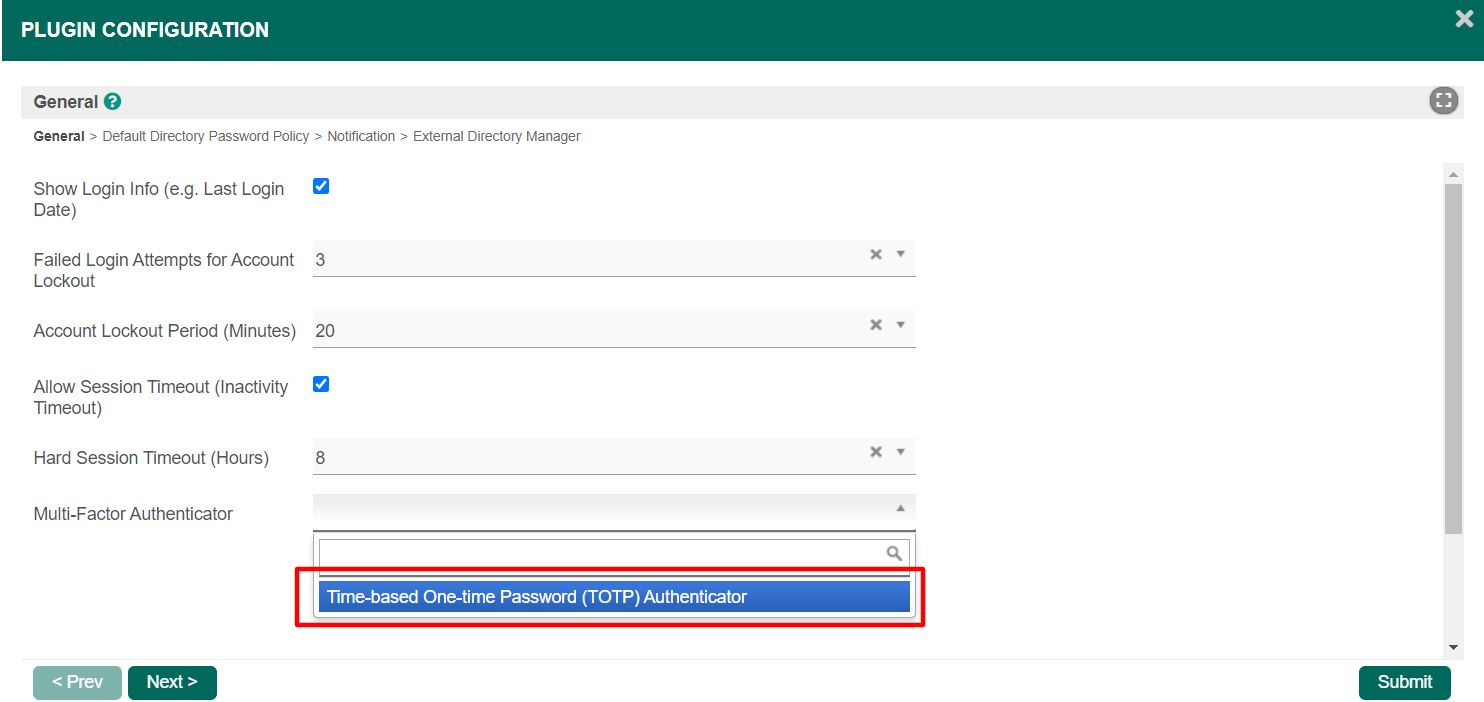The image size is (1484, 702).
Task: Click the search magnifier icon in dropdown
Action: (x=894, y=553)
